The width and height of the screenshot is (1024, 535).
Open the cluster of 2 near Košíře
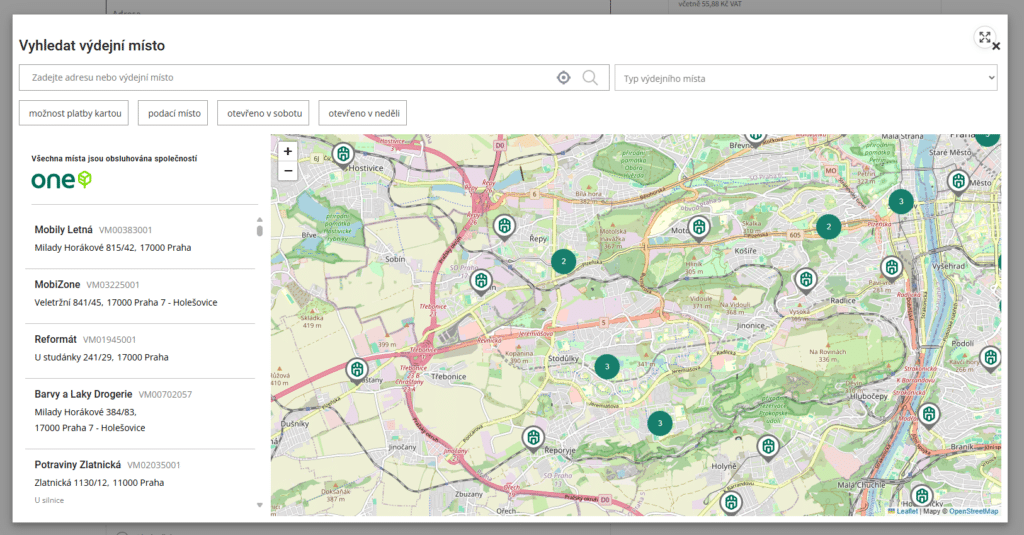coord(829,227)
